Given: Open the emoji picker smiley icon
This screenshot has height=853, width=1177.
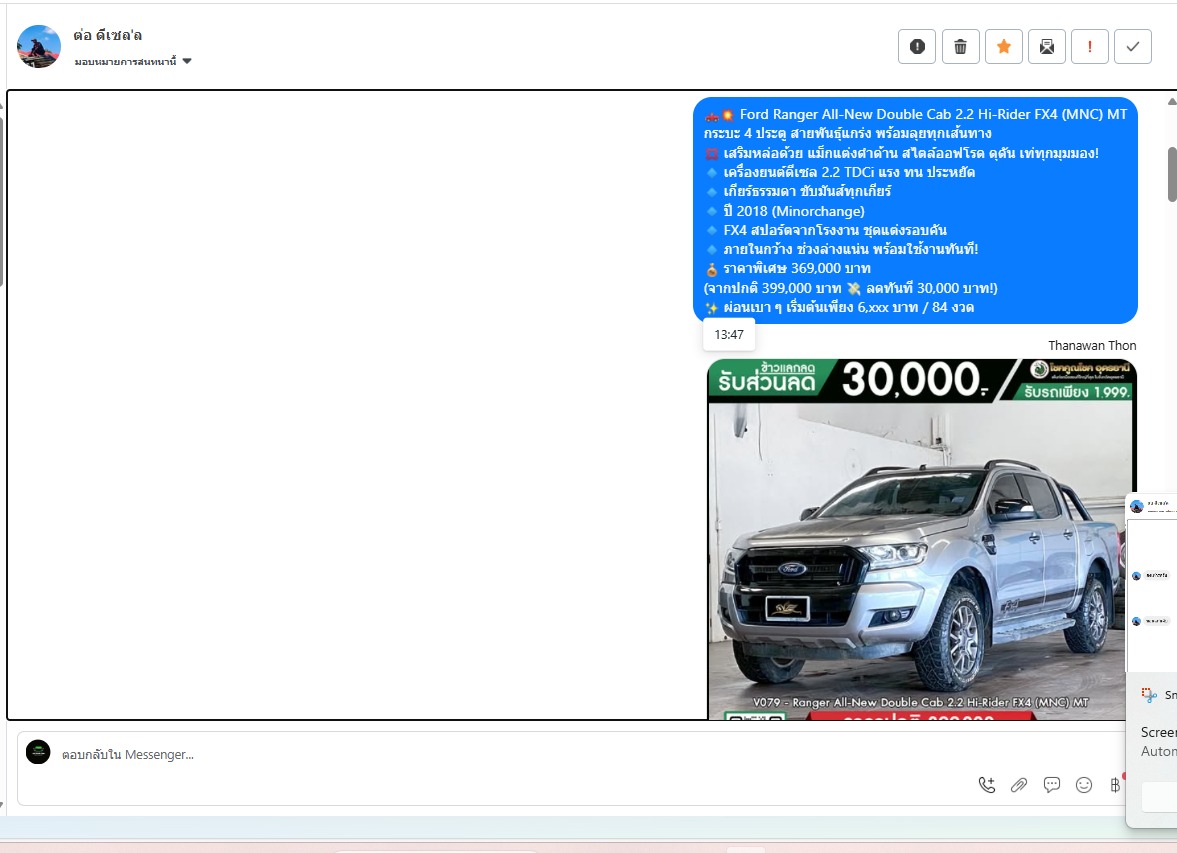Looking at the screenshot, I should coord(1084,785).
